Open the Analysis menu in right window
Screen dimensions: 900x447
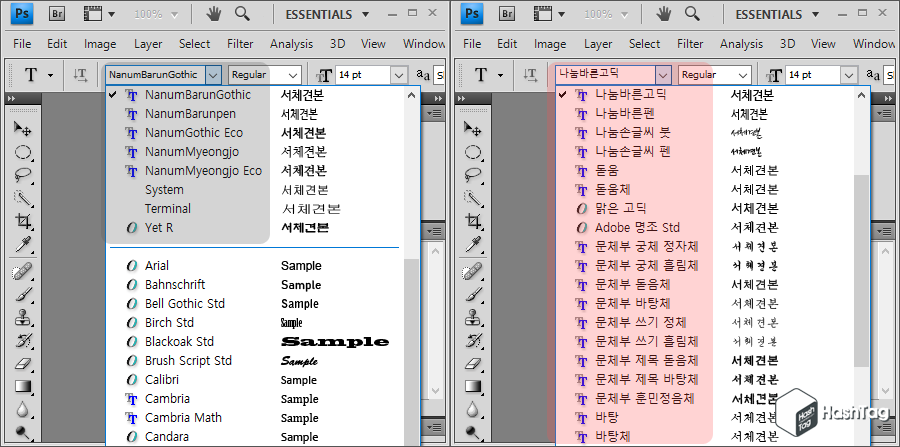pos(742,44)
